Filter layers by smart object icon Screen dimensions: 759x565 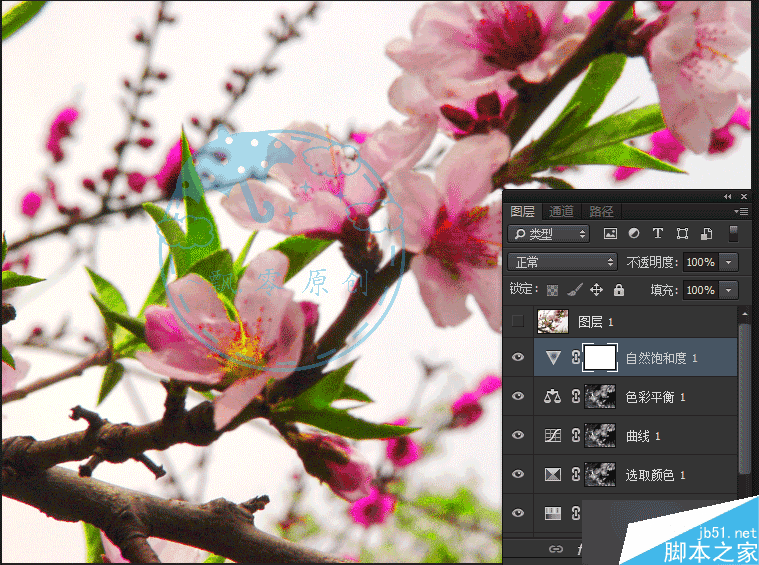(706, 234)
